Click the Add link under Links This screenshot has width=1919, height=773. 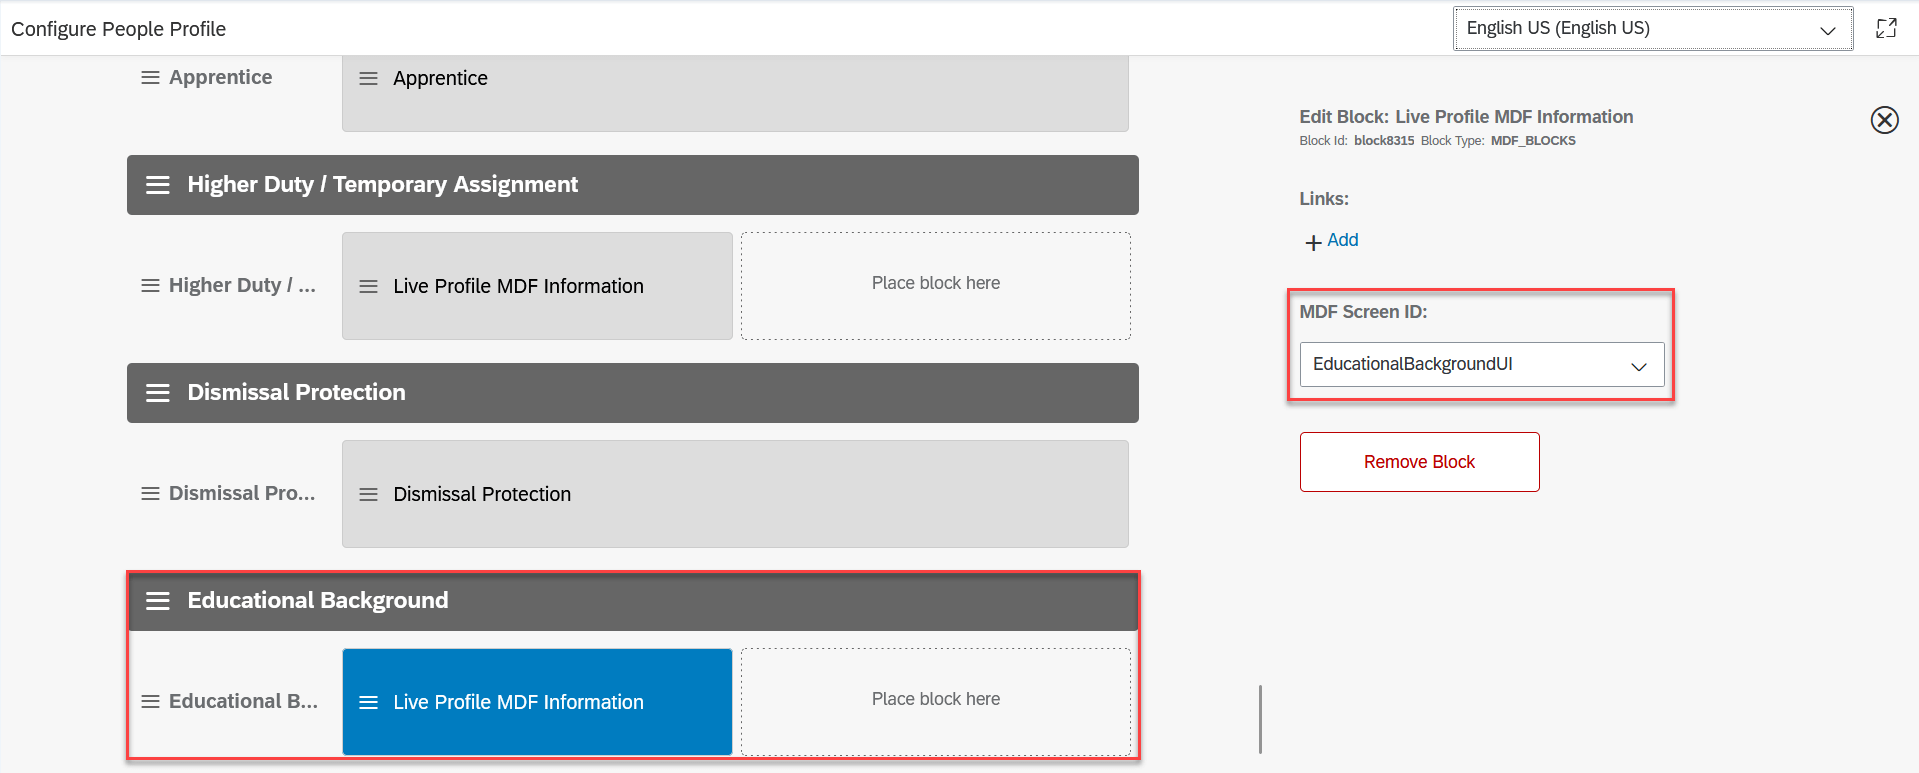tap(1342, 240)
